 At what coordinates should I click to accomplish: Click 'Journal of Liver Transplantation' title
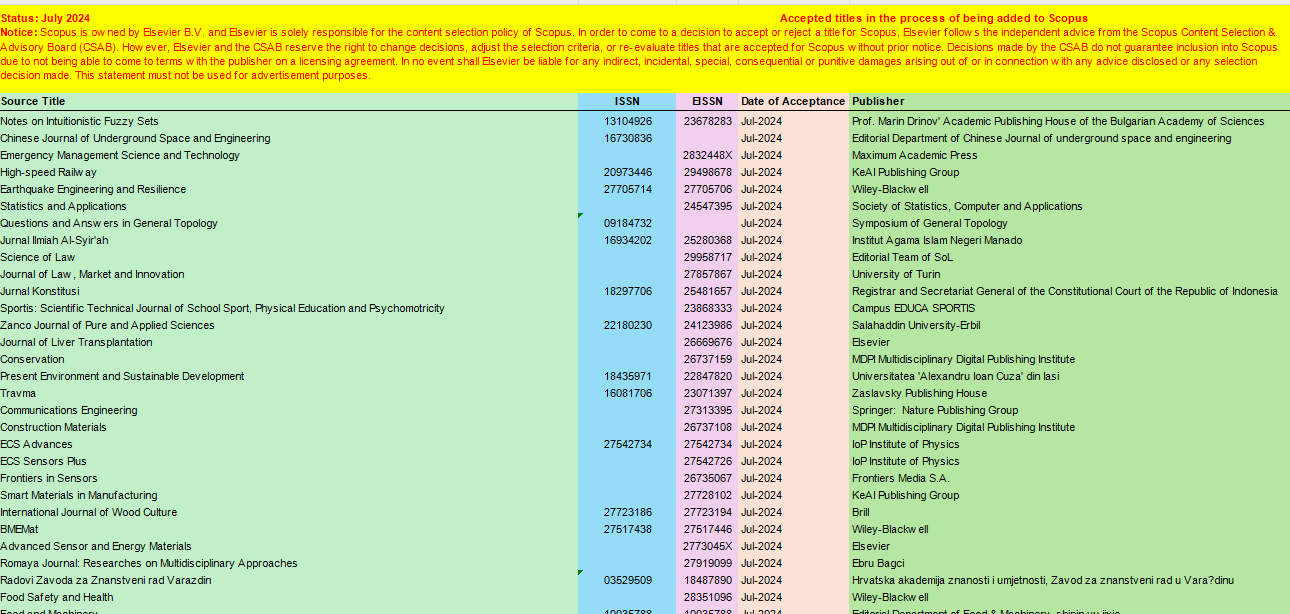[289, 342]
